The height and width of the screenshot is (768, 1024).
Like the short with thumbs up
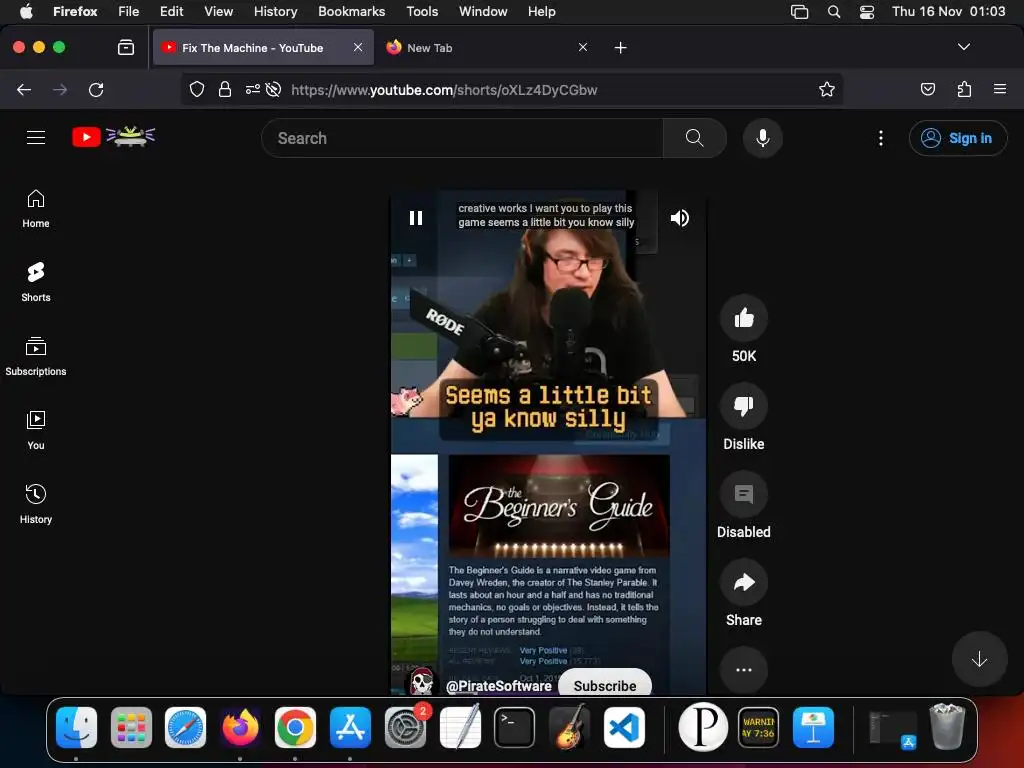click(744, 318)
